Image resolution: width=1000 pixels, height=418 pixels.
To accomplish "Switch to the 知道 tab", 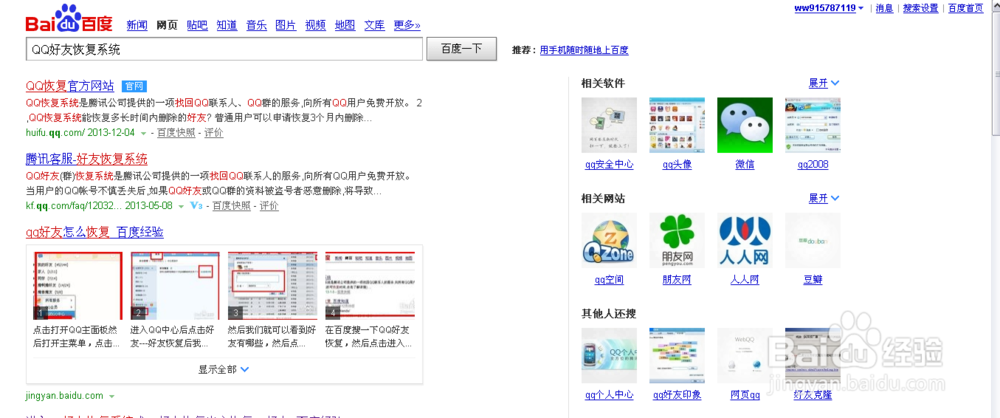I will [227, 26].
